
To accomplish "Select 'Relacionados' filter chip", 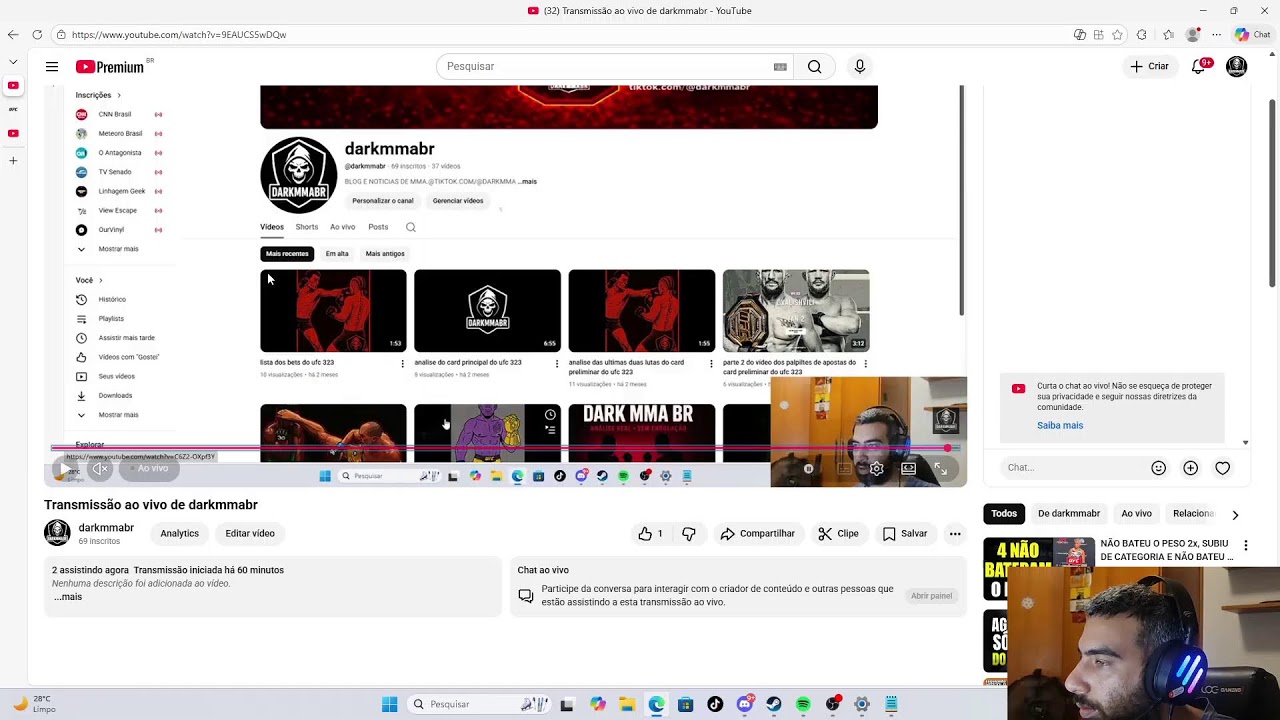I will tap(1192, 514).
